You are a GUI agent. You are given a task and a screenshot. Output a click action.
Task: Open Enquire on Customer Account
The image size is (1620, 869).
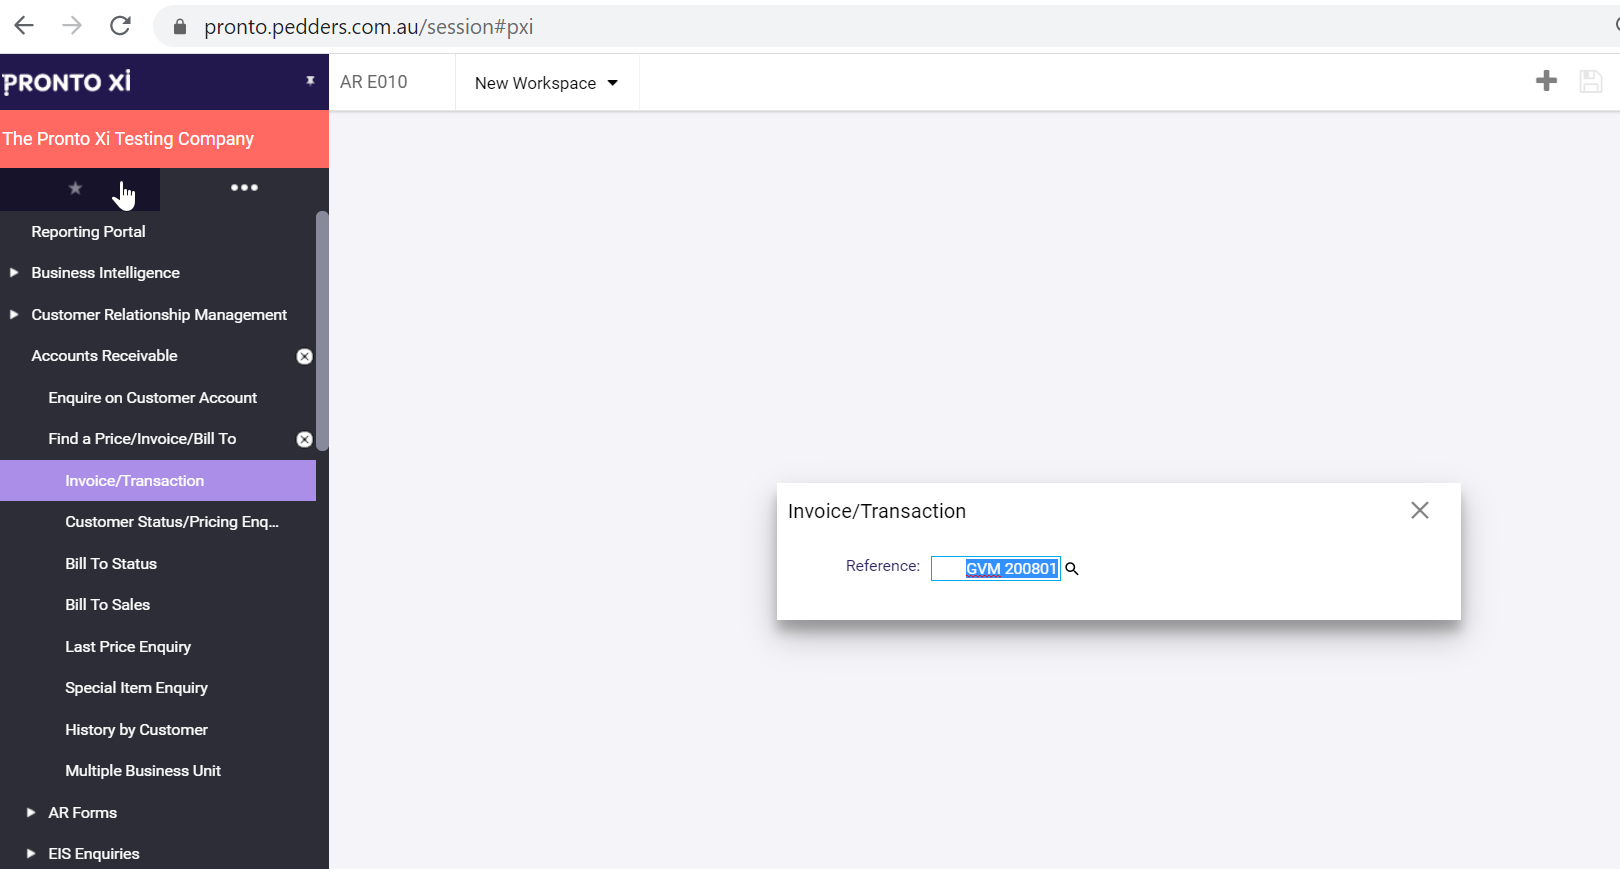(x=153, y=398)
